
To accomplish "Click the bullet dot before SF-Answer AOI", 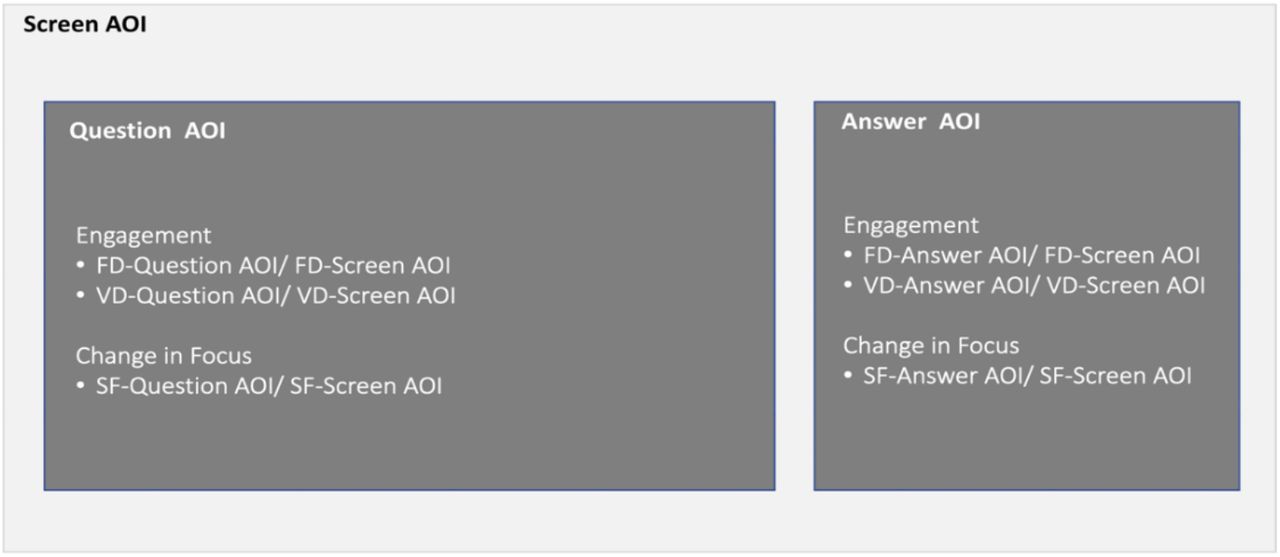I will [x=848, y=377].
